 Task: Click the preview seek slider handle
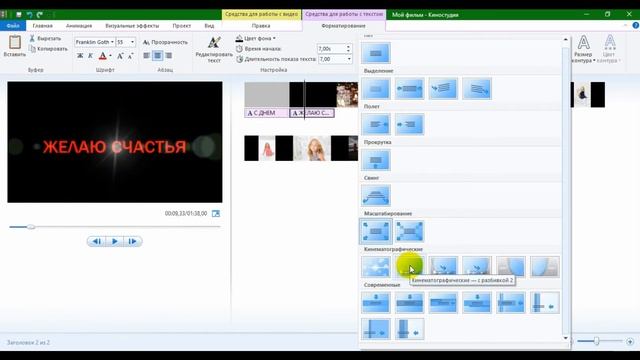[31, 227]
